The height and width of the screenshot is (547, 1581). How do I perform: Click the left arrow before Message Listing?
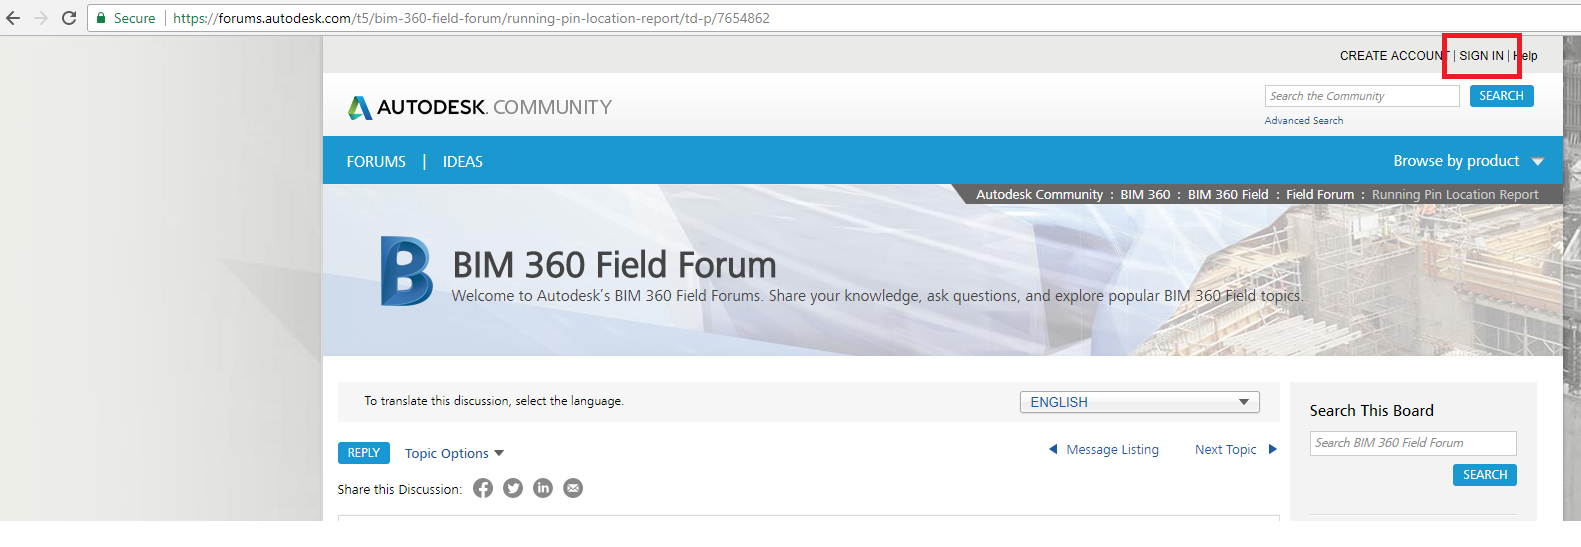pos(1053,449)
